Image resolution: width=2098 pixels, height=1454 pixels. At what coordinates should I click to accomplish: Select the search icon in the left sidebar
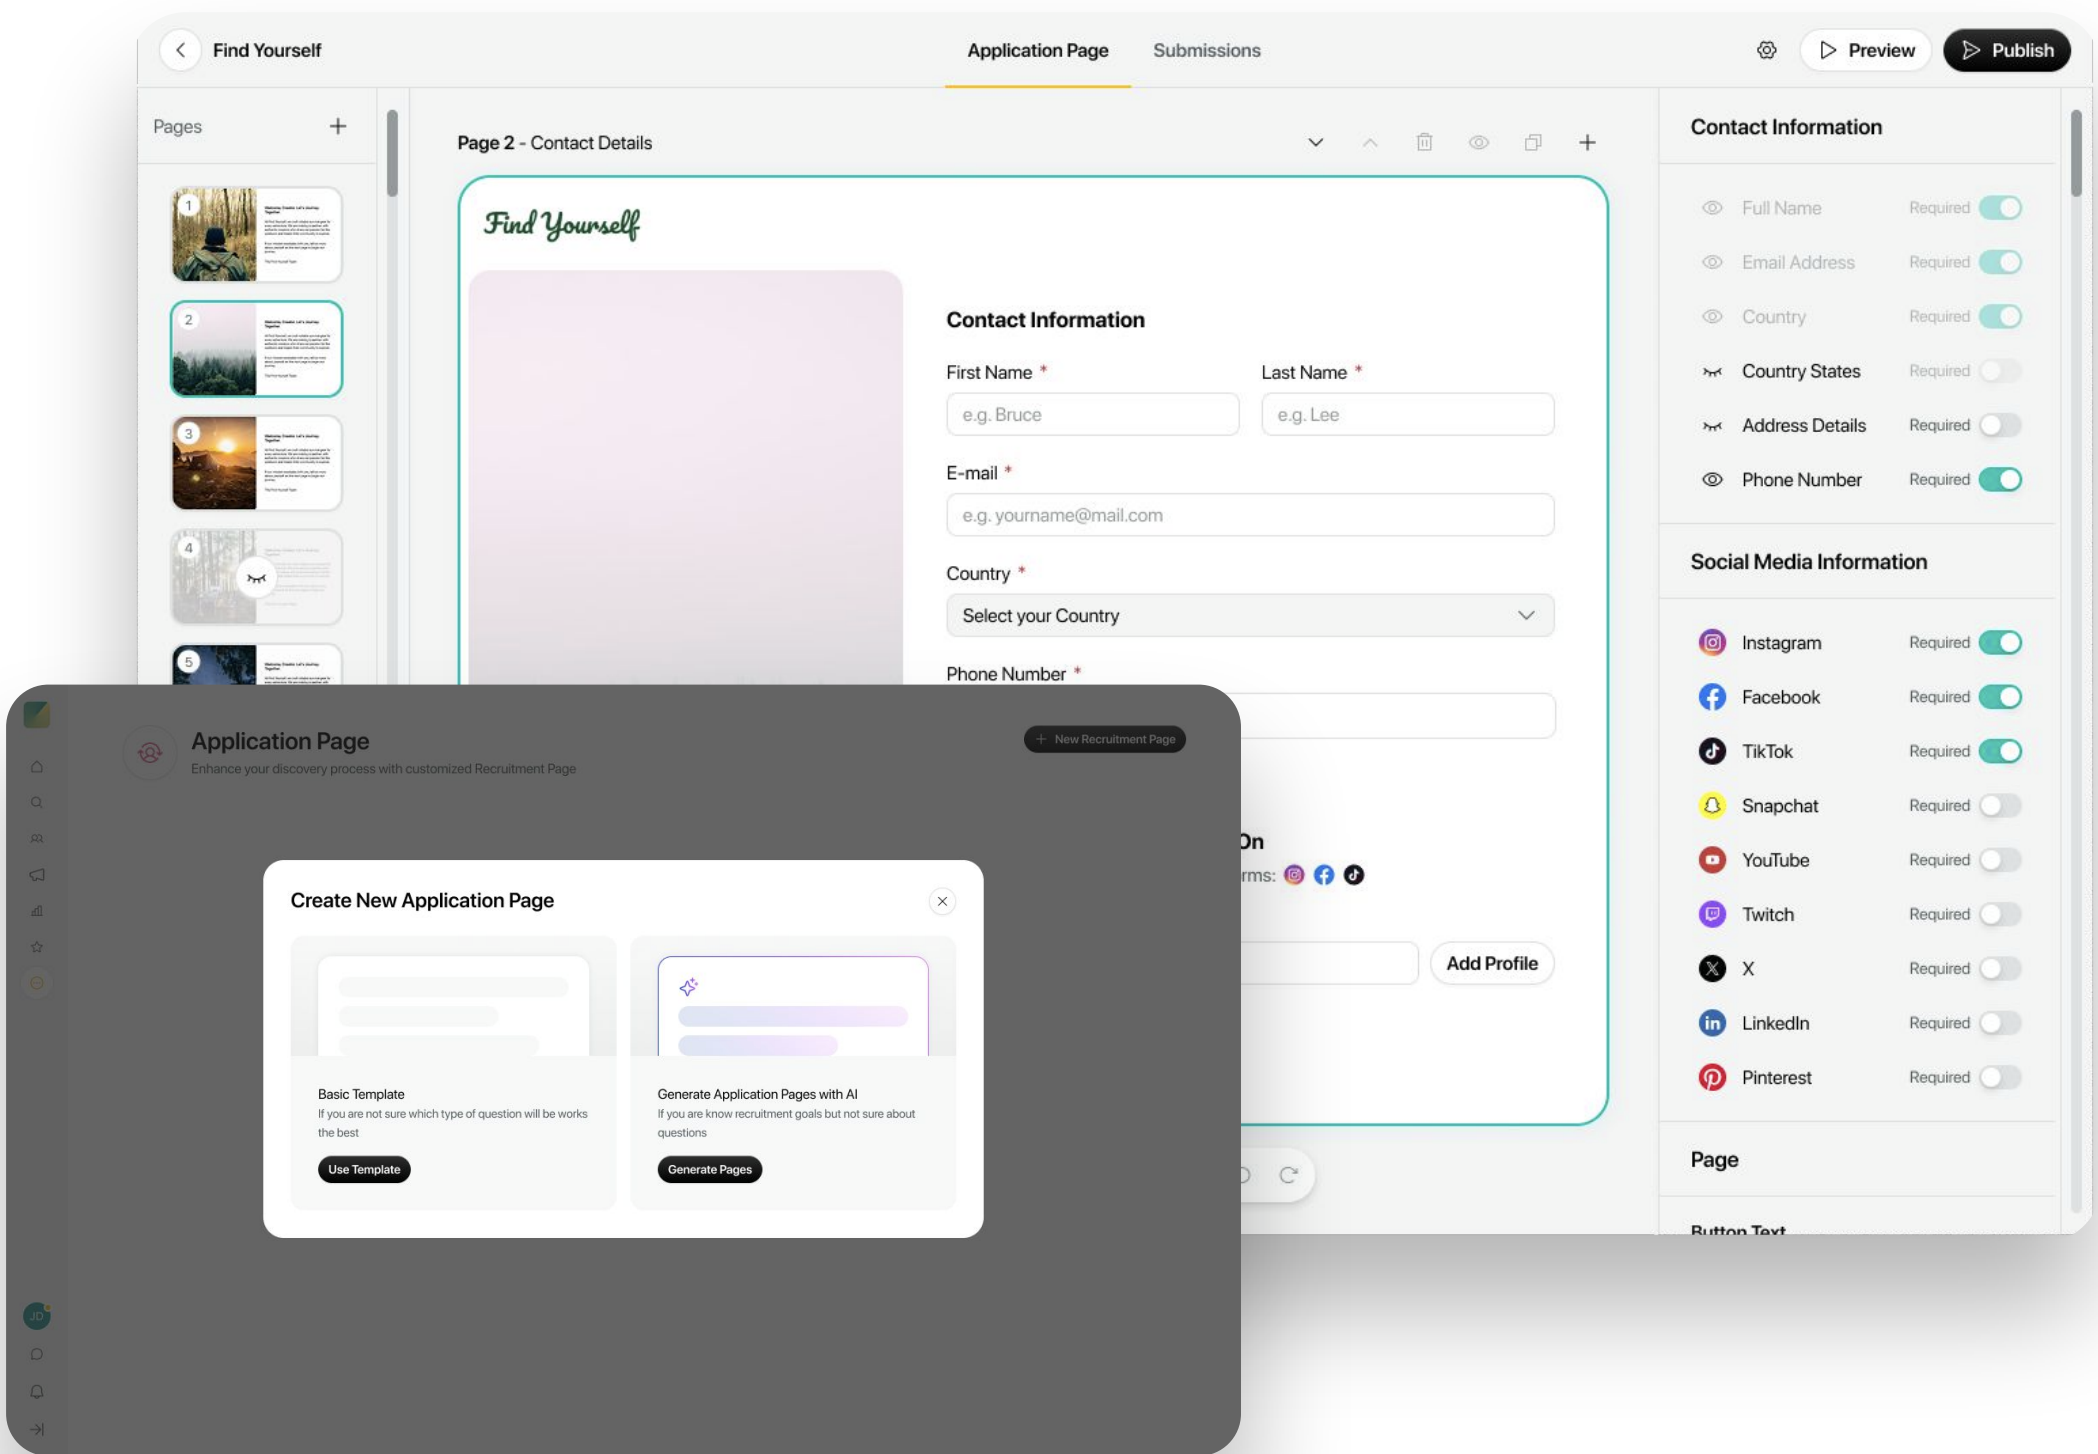(x=37, y=801)
